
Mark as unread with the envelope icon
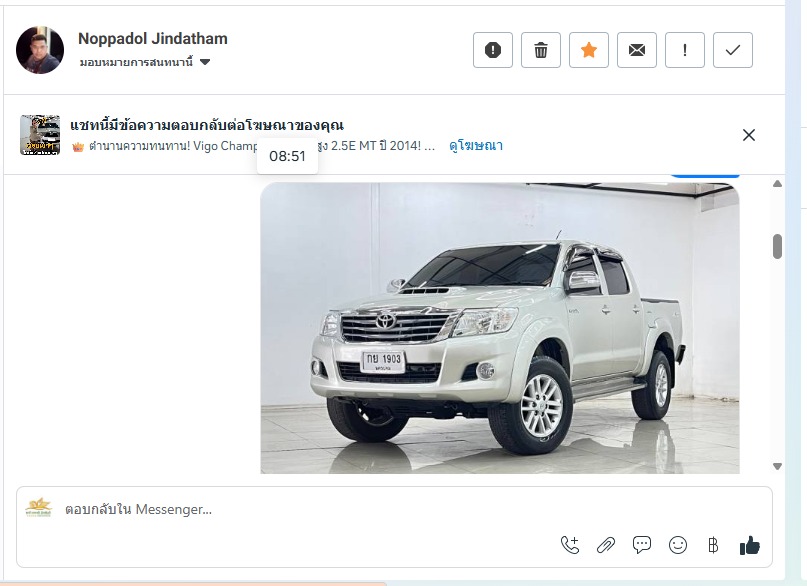click(x=637, y=50)
